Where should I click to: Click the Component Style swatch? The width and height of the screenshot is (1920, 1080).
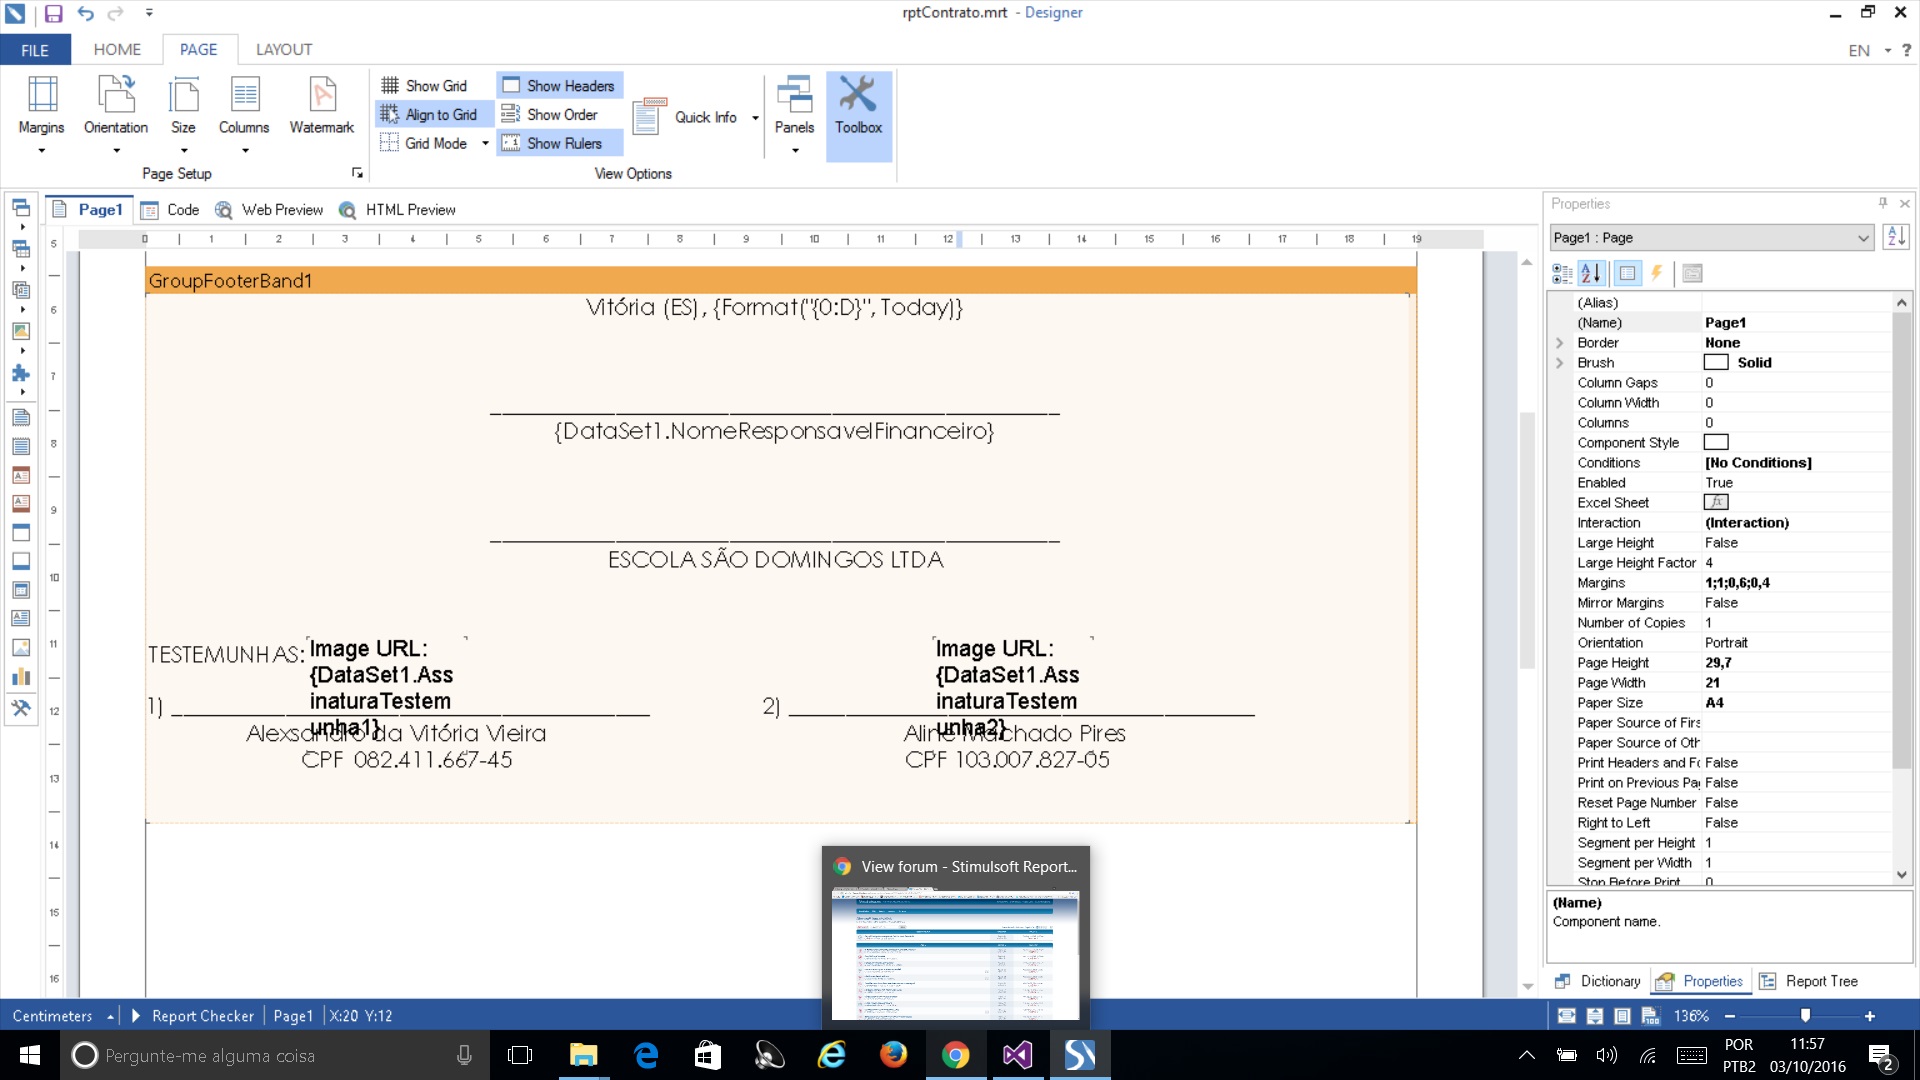point(1716,443)
